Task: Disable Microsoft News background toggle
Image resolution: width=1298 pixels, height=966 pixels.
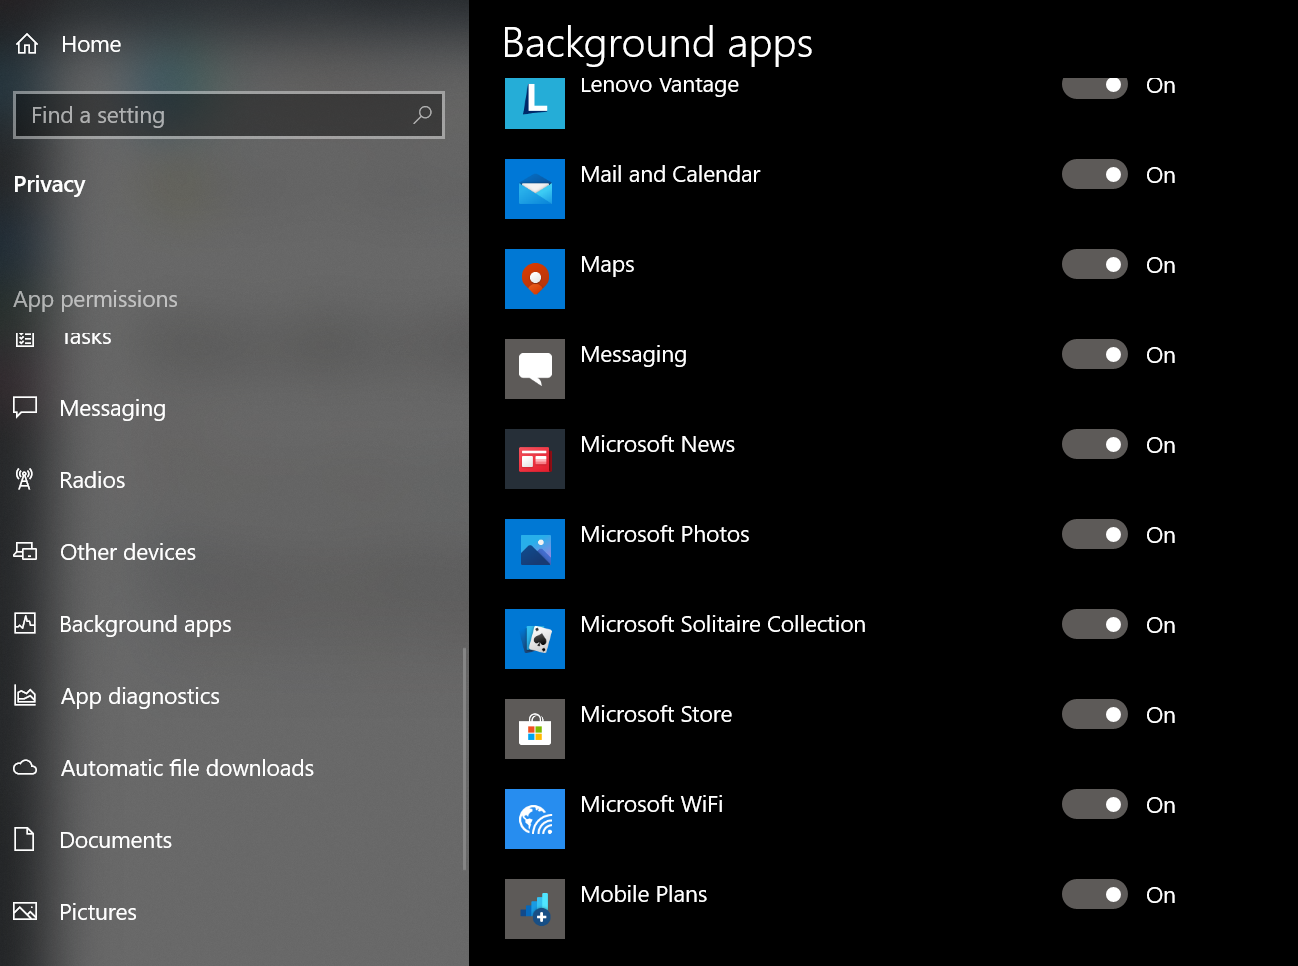Action: (1095, 444)
